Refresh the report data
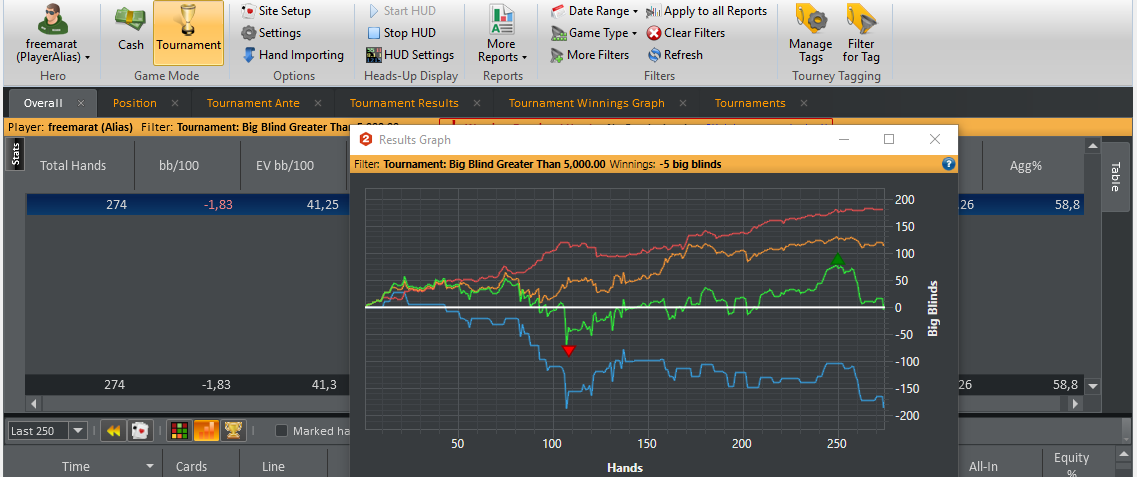 [x=675, y=54]
